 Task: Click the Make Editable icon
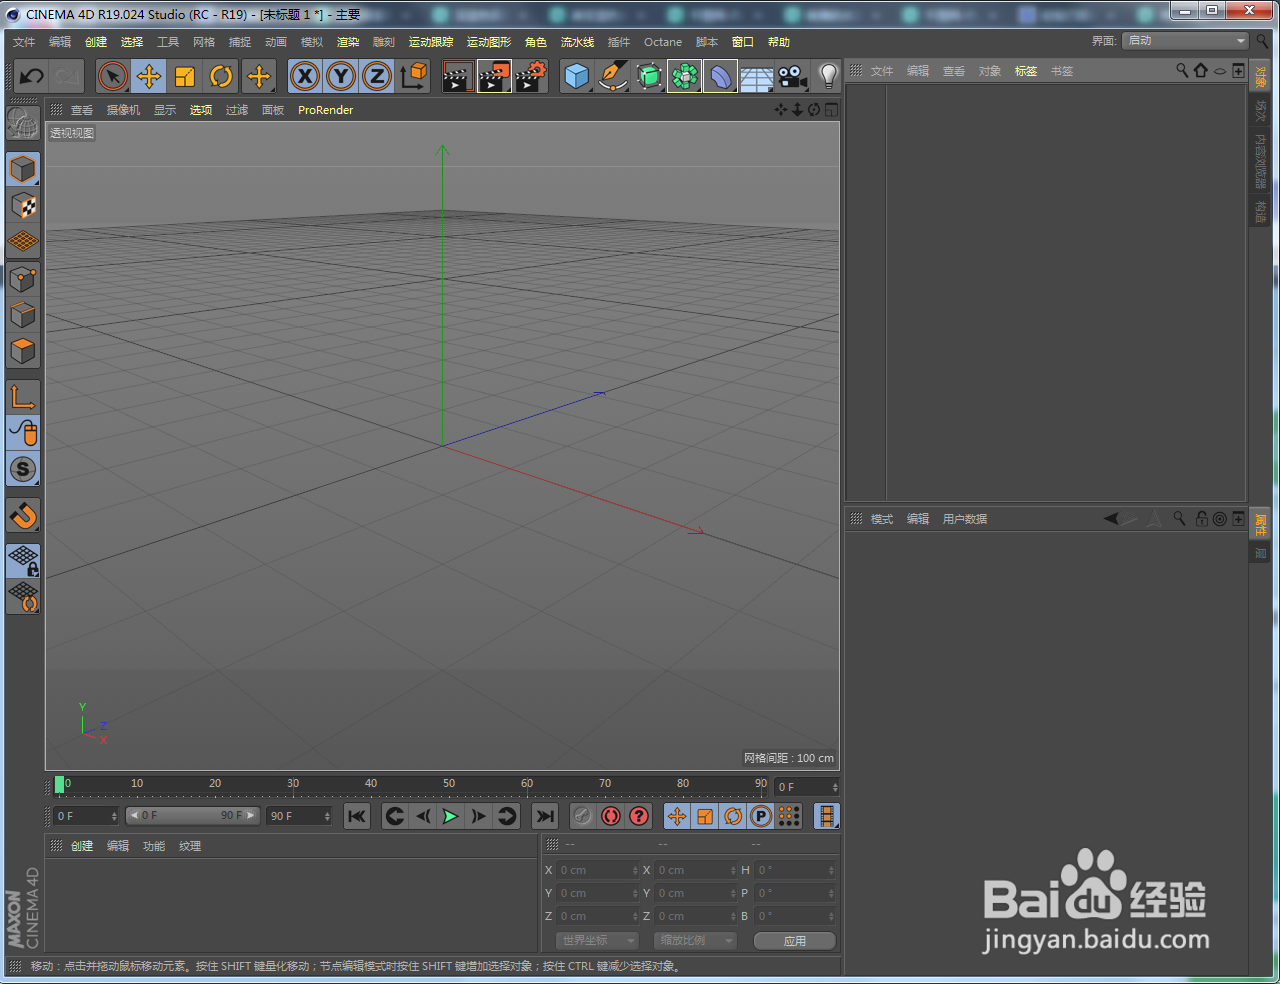point(23,124)
